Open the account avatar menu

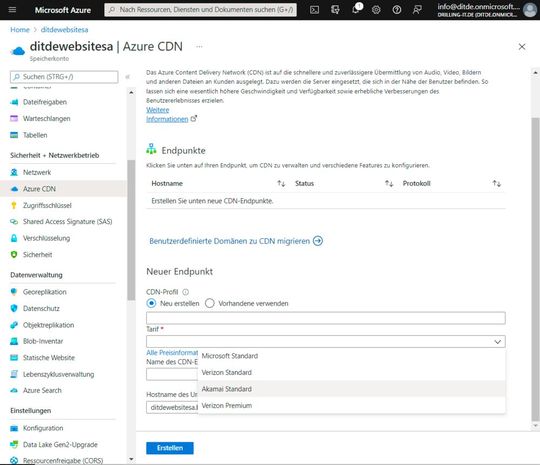pyautogui.click(x=530, y=10)
